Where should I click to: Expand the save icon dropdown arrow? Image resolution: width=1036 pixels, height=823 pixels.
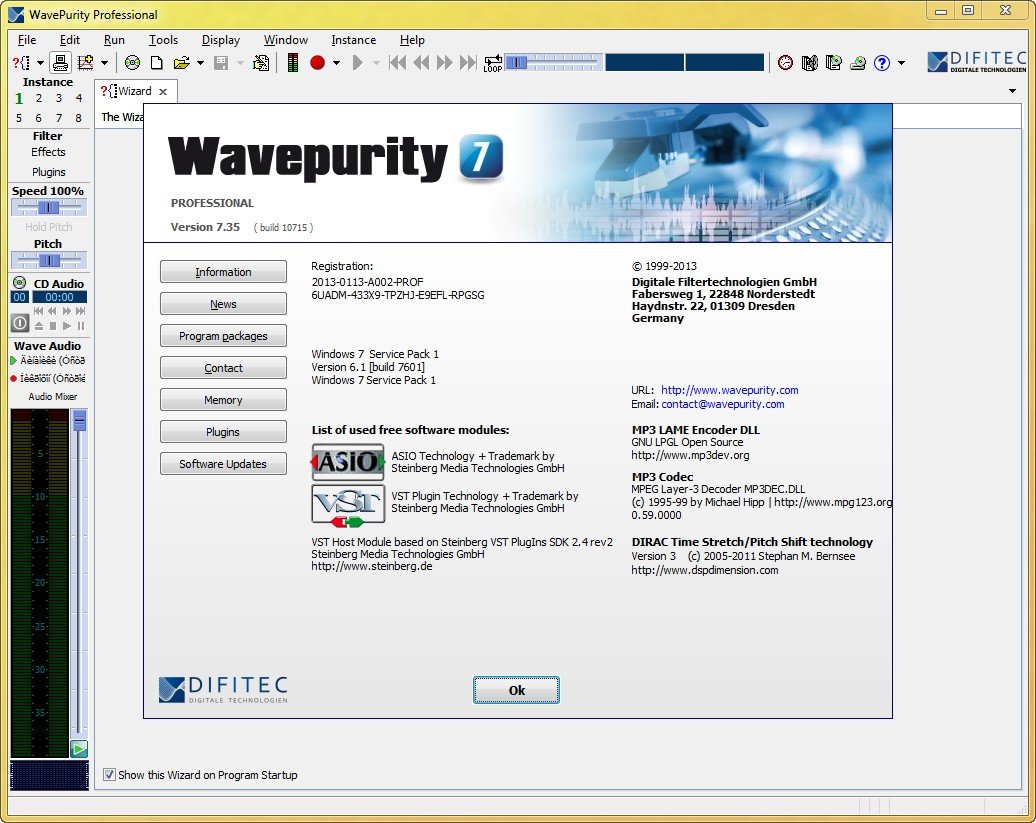[x=240, y=63]
